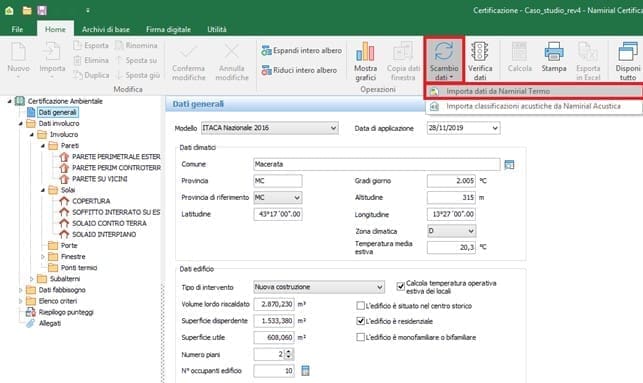
Task: Click the Calcola calculator icon
Action: click(520, 52)
